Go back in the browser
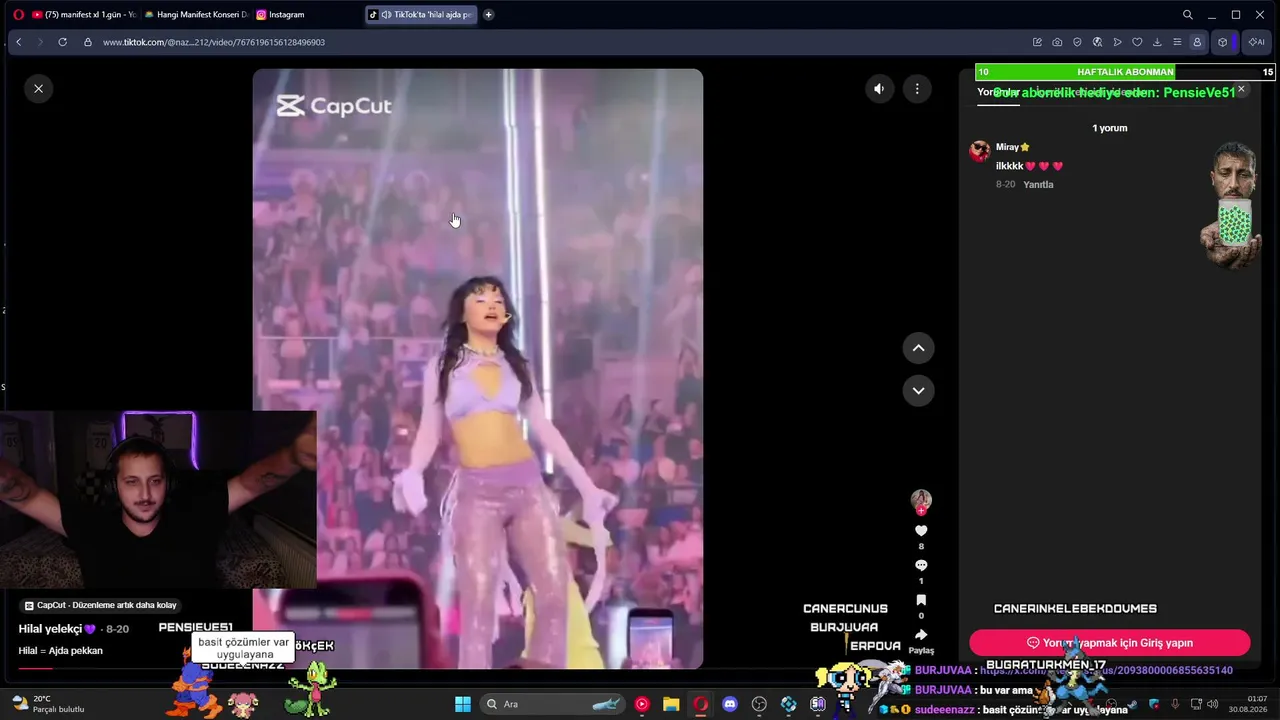1280x720 pixels. [18, 42]
